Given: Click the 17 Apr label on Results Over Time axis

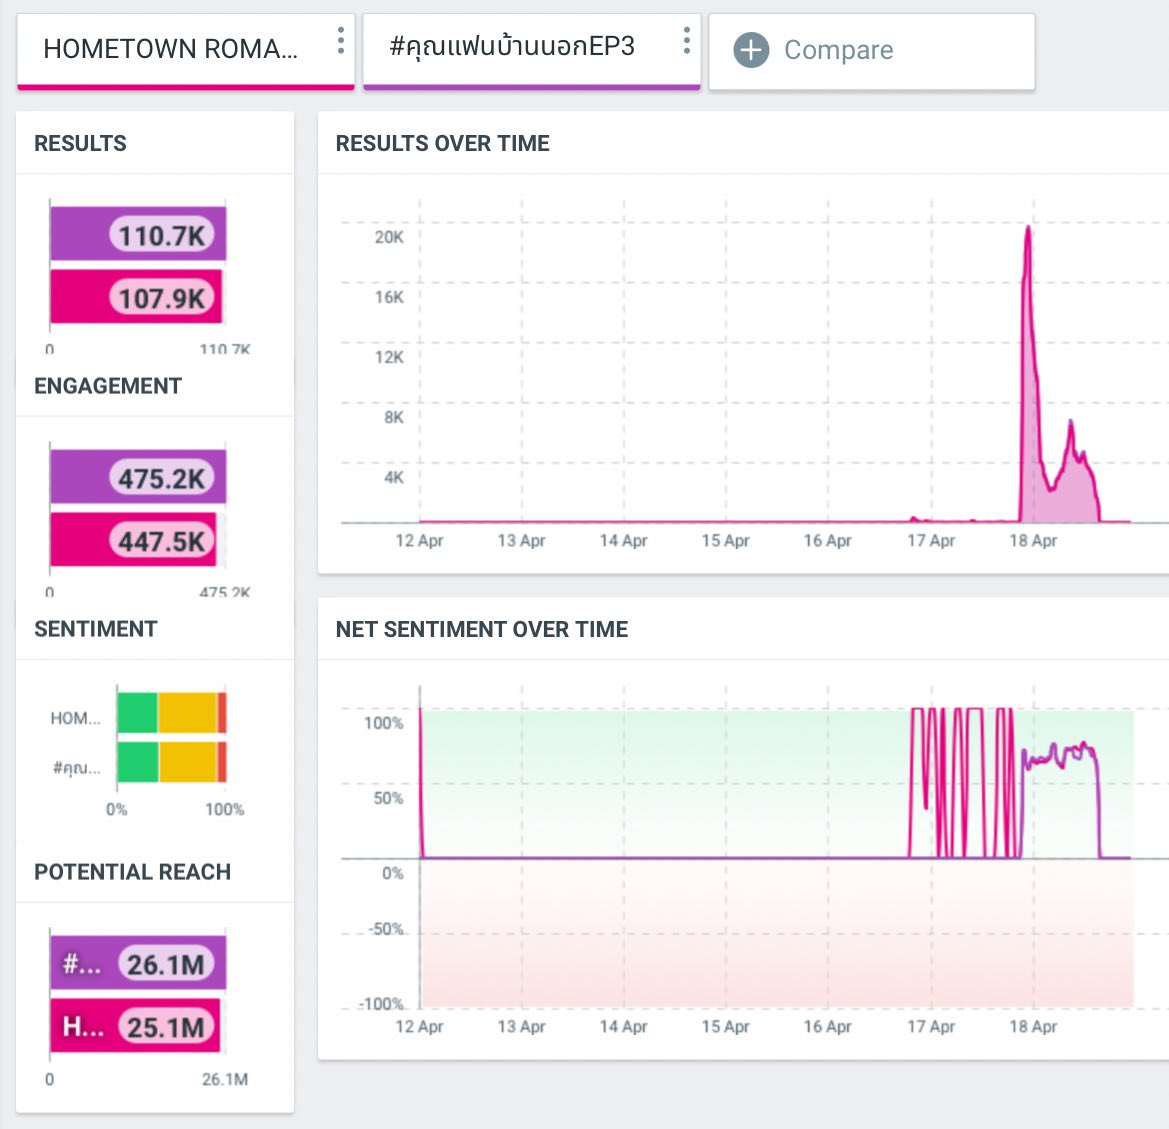Looking at the screenshot, I should tap(932, 540).
